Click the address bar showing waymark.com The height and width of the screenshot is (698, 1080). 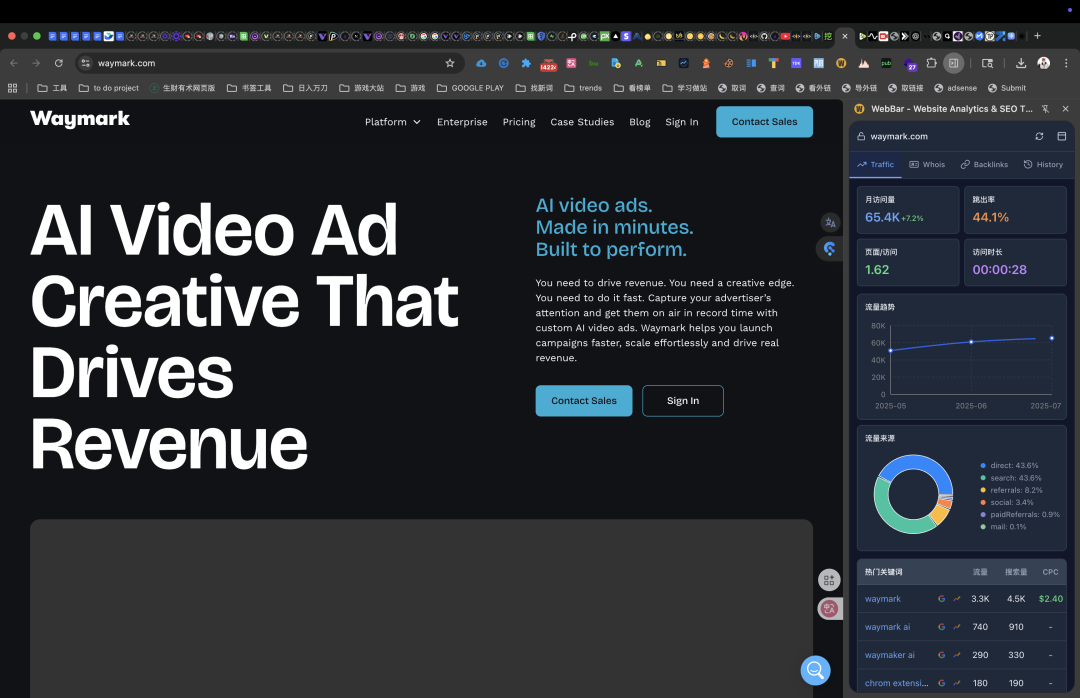pos(269,63)
